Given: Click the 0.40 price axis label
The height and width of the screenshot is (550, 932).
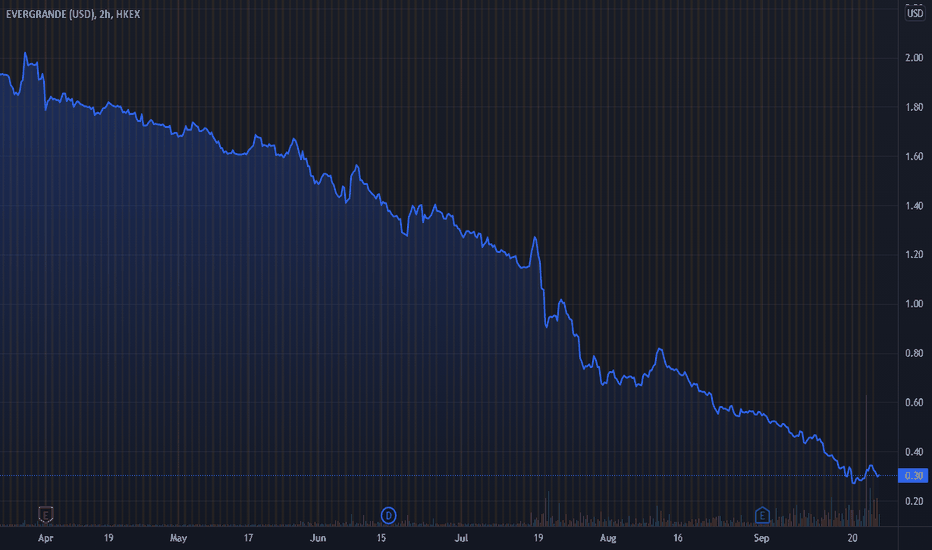Looking at the screenshot, I should [914, 452].
